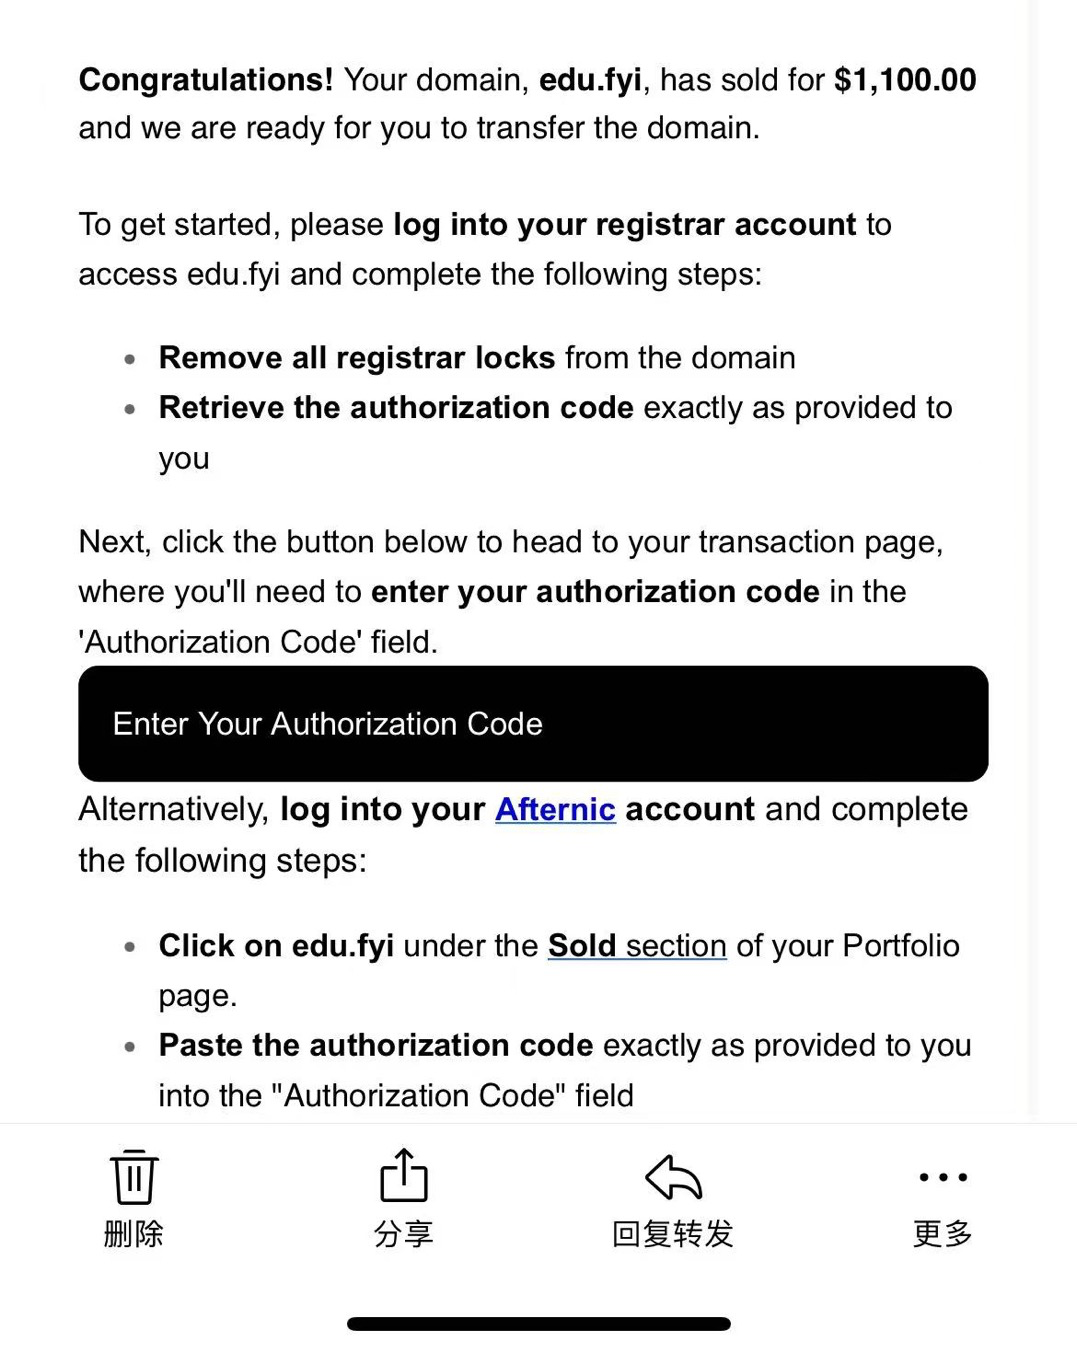Click the "Remove all registrar locks" bullet
The width and height of the screenshot is (1077, 1353).
[x=356, y=358]
